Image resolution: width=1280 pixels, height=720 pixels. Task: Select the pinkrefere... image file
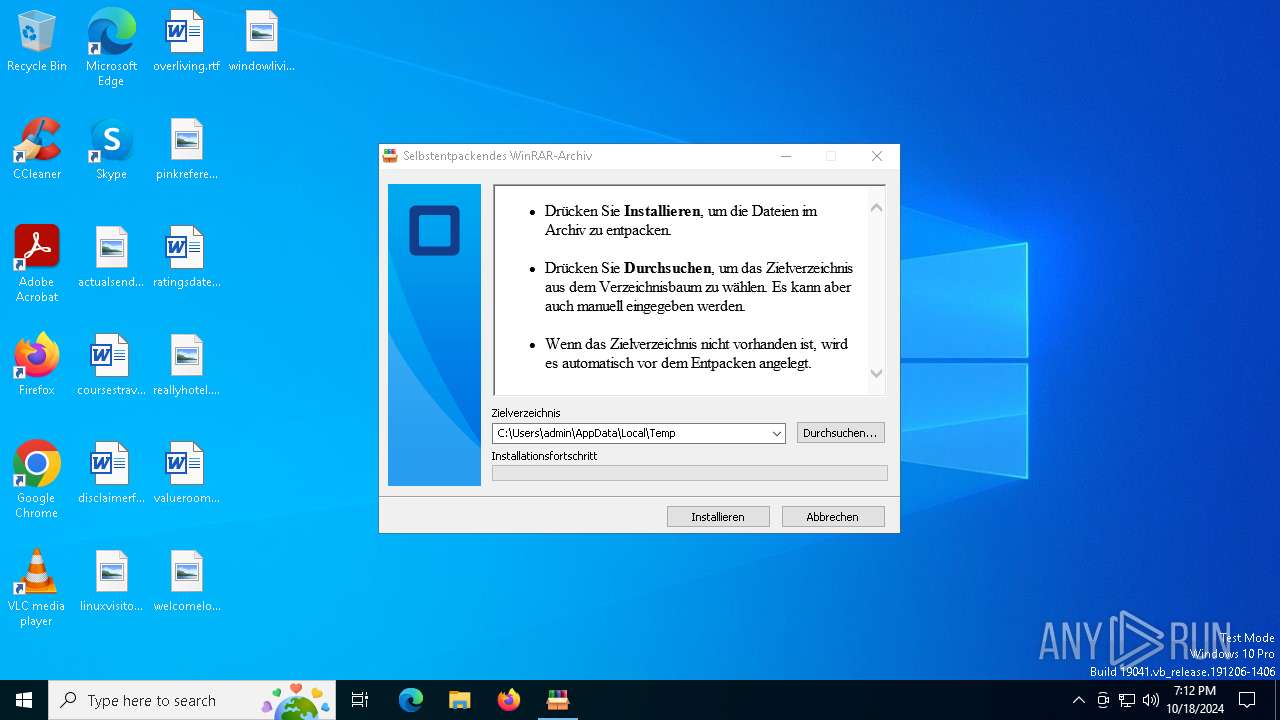click(x=186, y=150)
